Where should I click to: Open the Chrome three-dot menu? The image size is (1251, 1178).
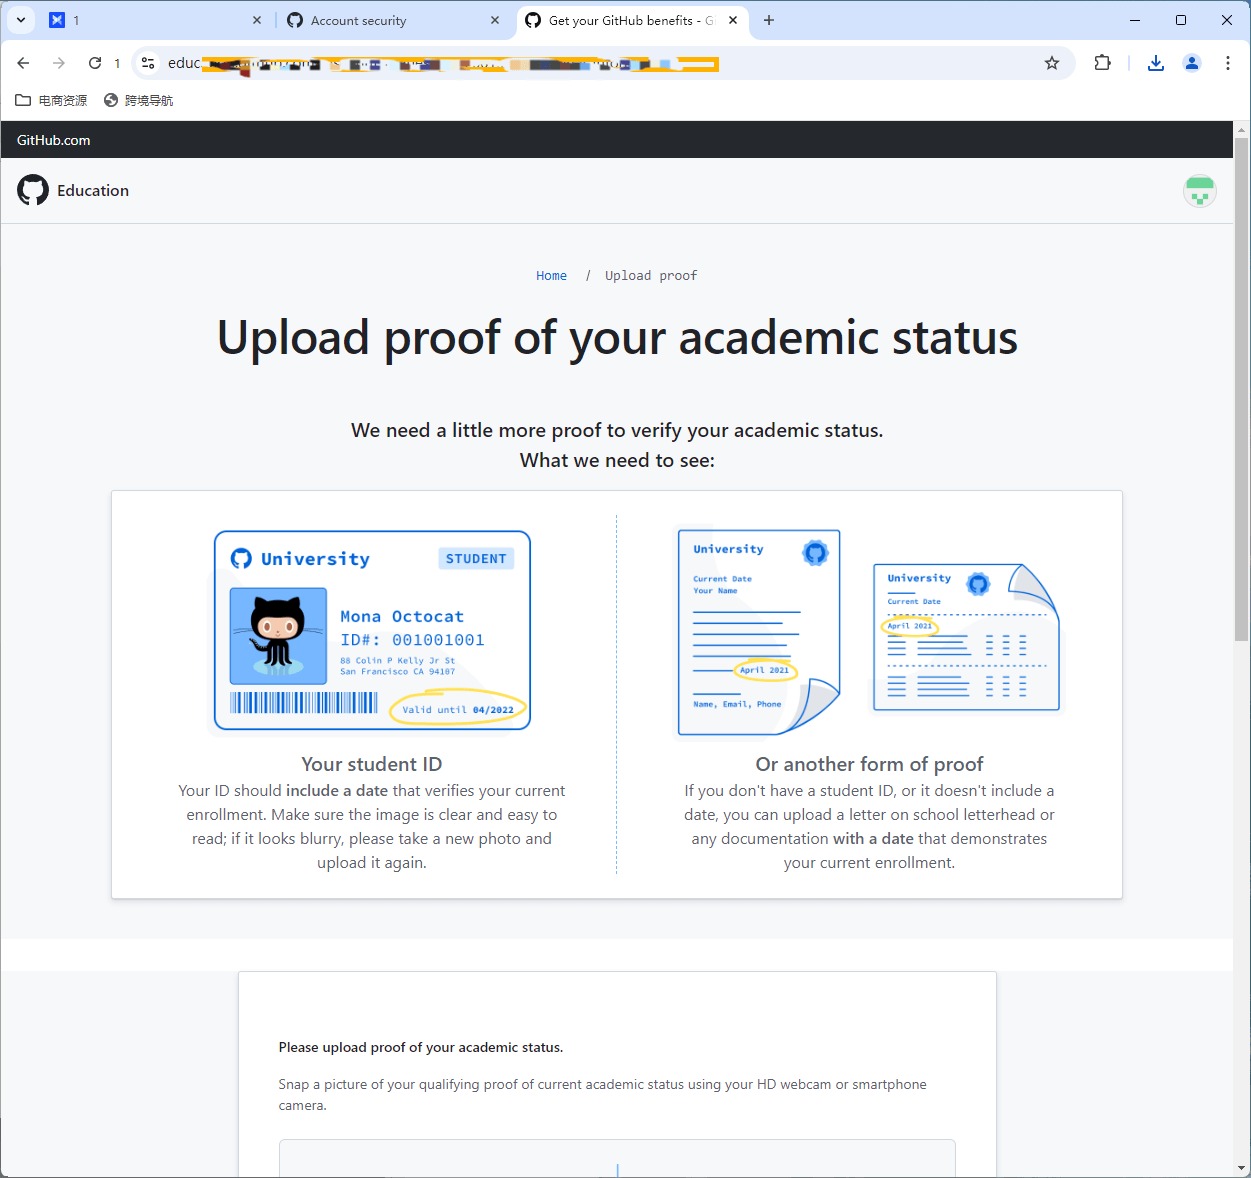pyautogui.click(x=1227, y=63)
